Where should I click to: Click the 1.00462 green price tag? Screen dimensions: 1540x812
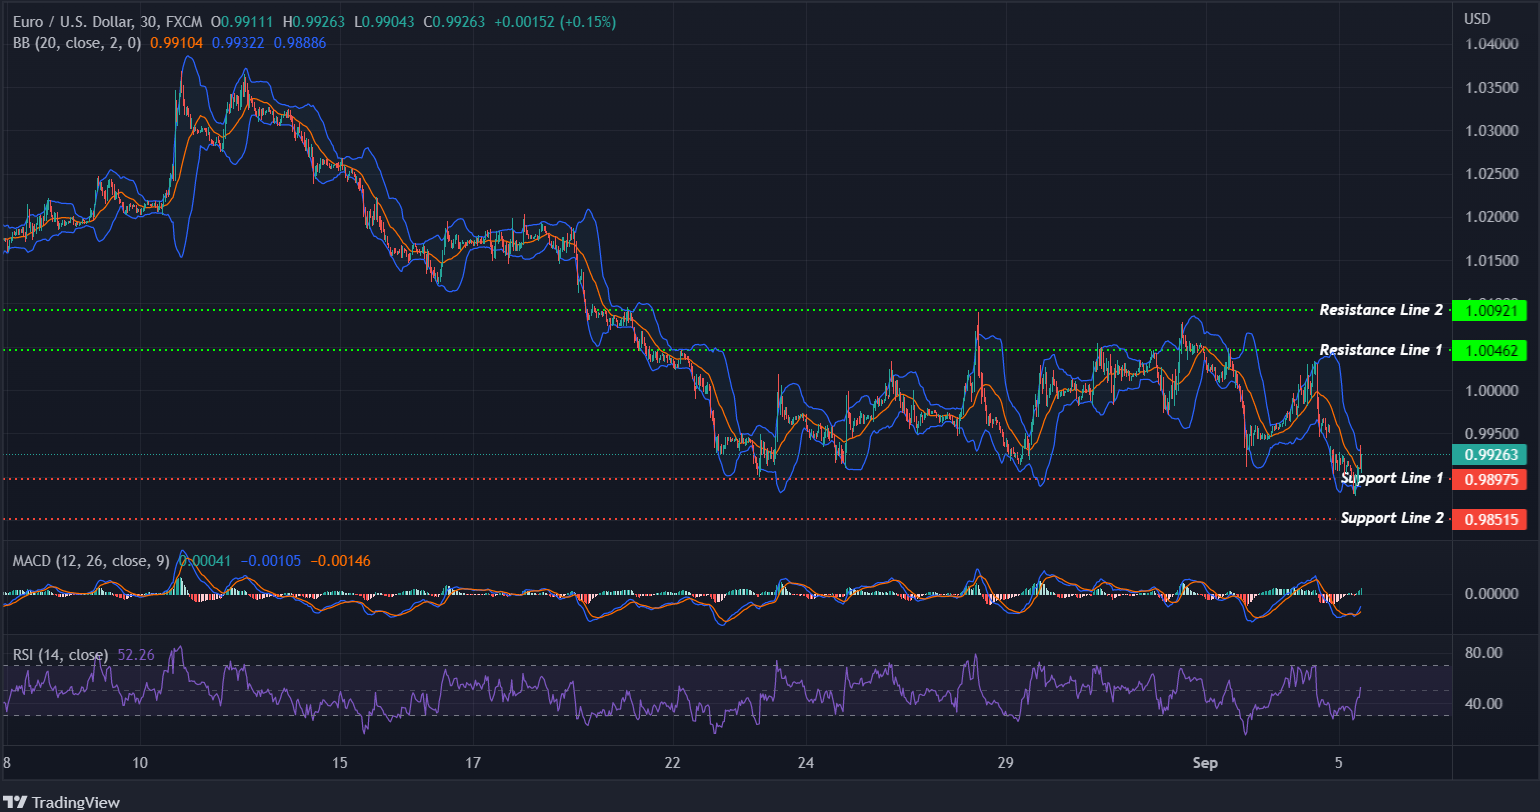click(x=1489, y=351)
